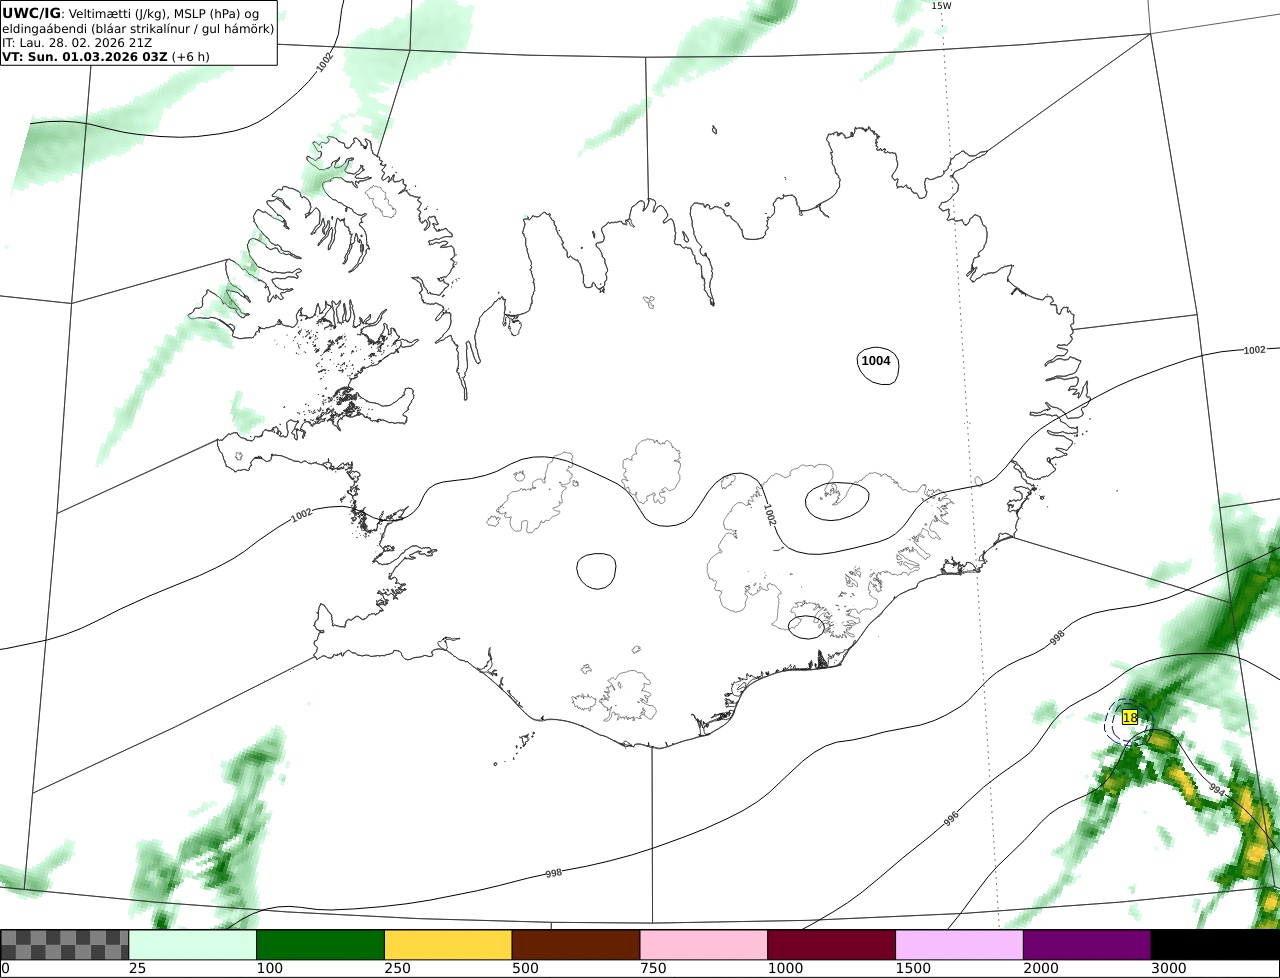Click the 15W longitude label

[941, 6]
